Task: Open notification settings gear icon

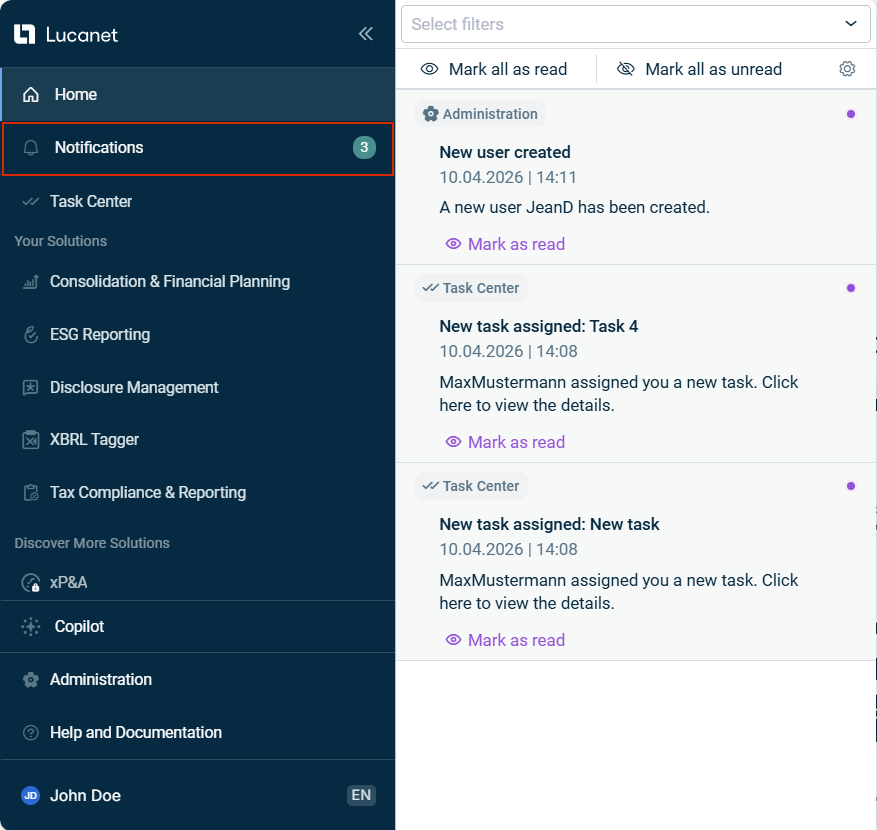Action: coord(847,69)
